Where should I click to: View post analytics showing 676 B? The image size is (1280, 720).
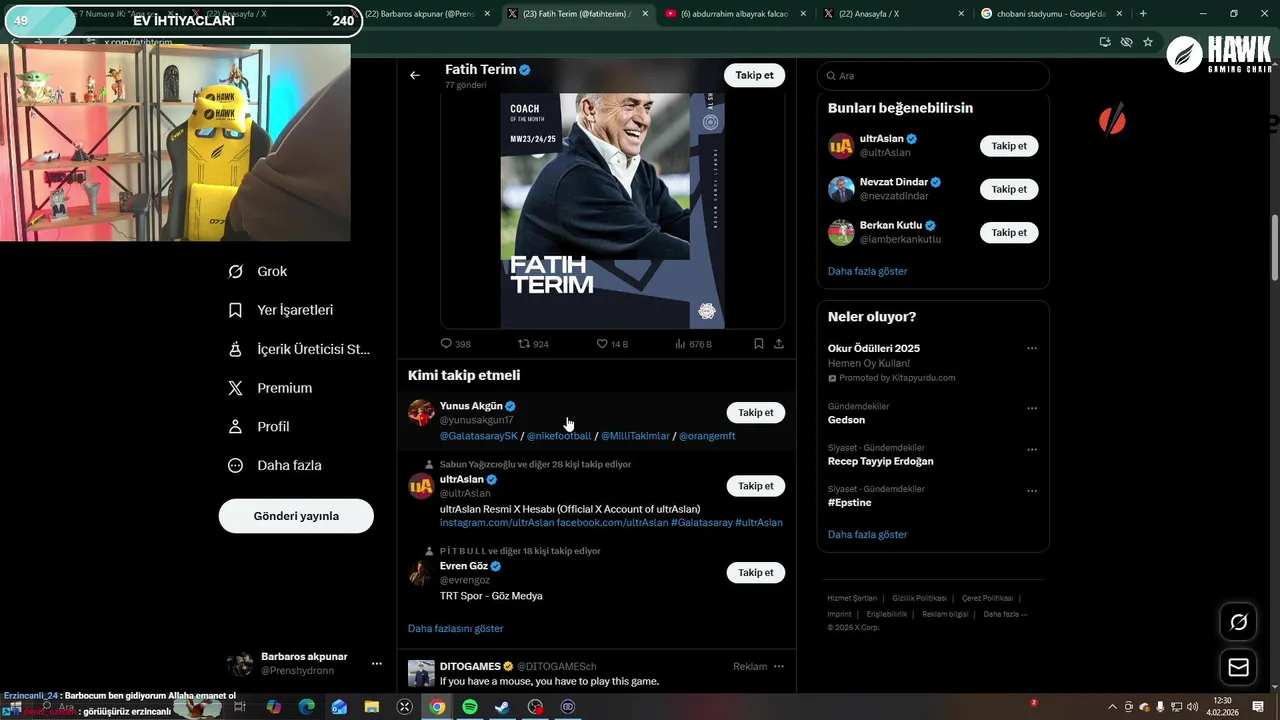pyautogui.click(x=693, y=343)
